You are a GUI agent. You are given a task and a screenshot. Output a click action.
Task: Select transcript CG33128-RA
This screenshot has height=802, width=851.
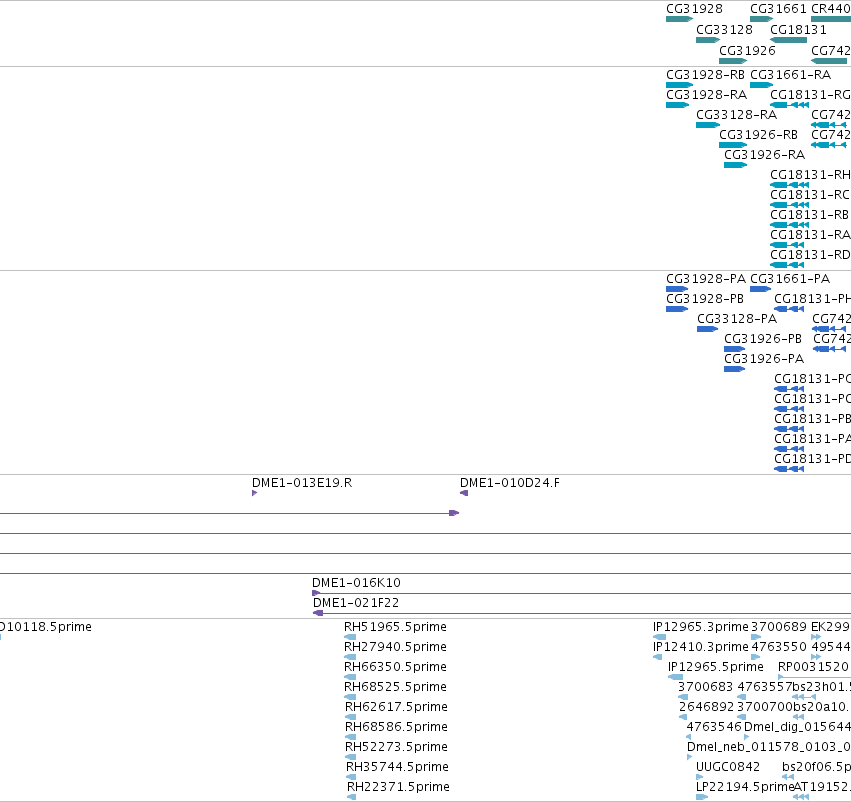tap(708, 125)
